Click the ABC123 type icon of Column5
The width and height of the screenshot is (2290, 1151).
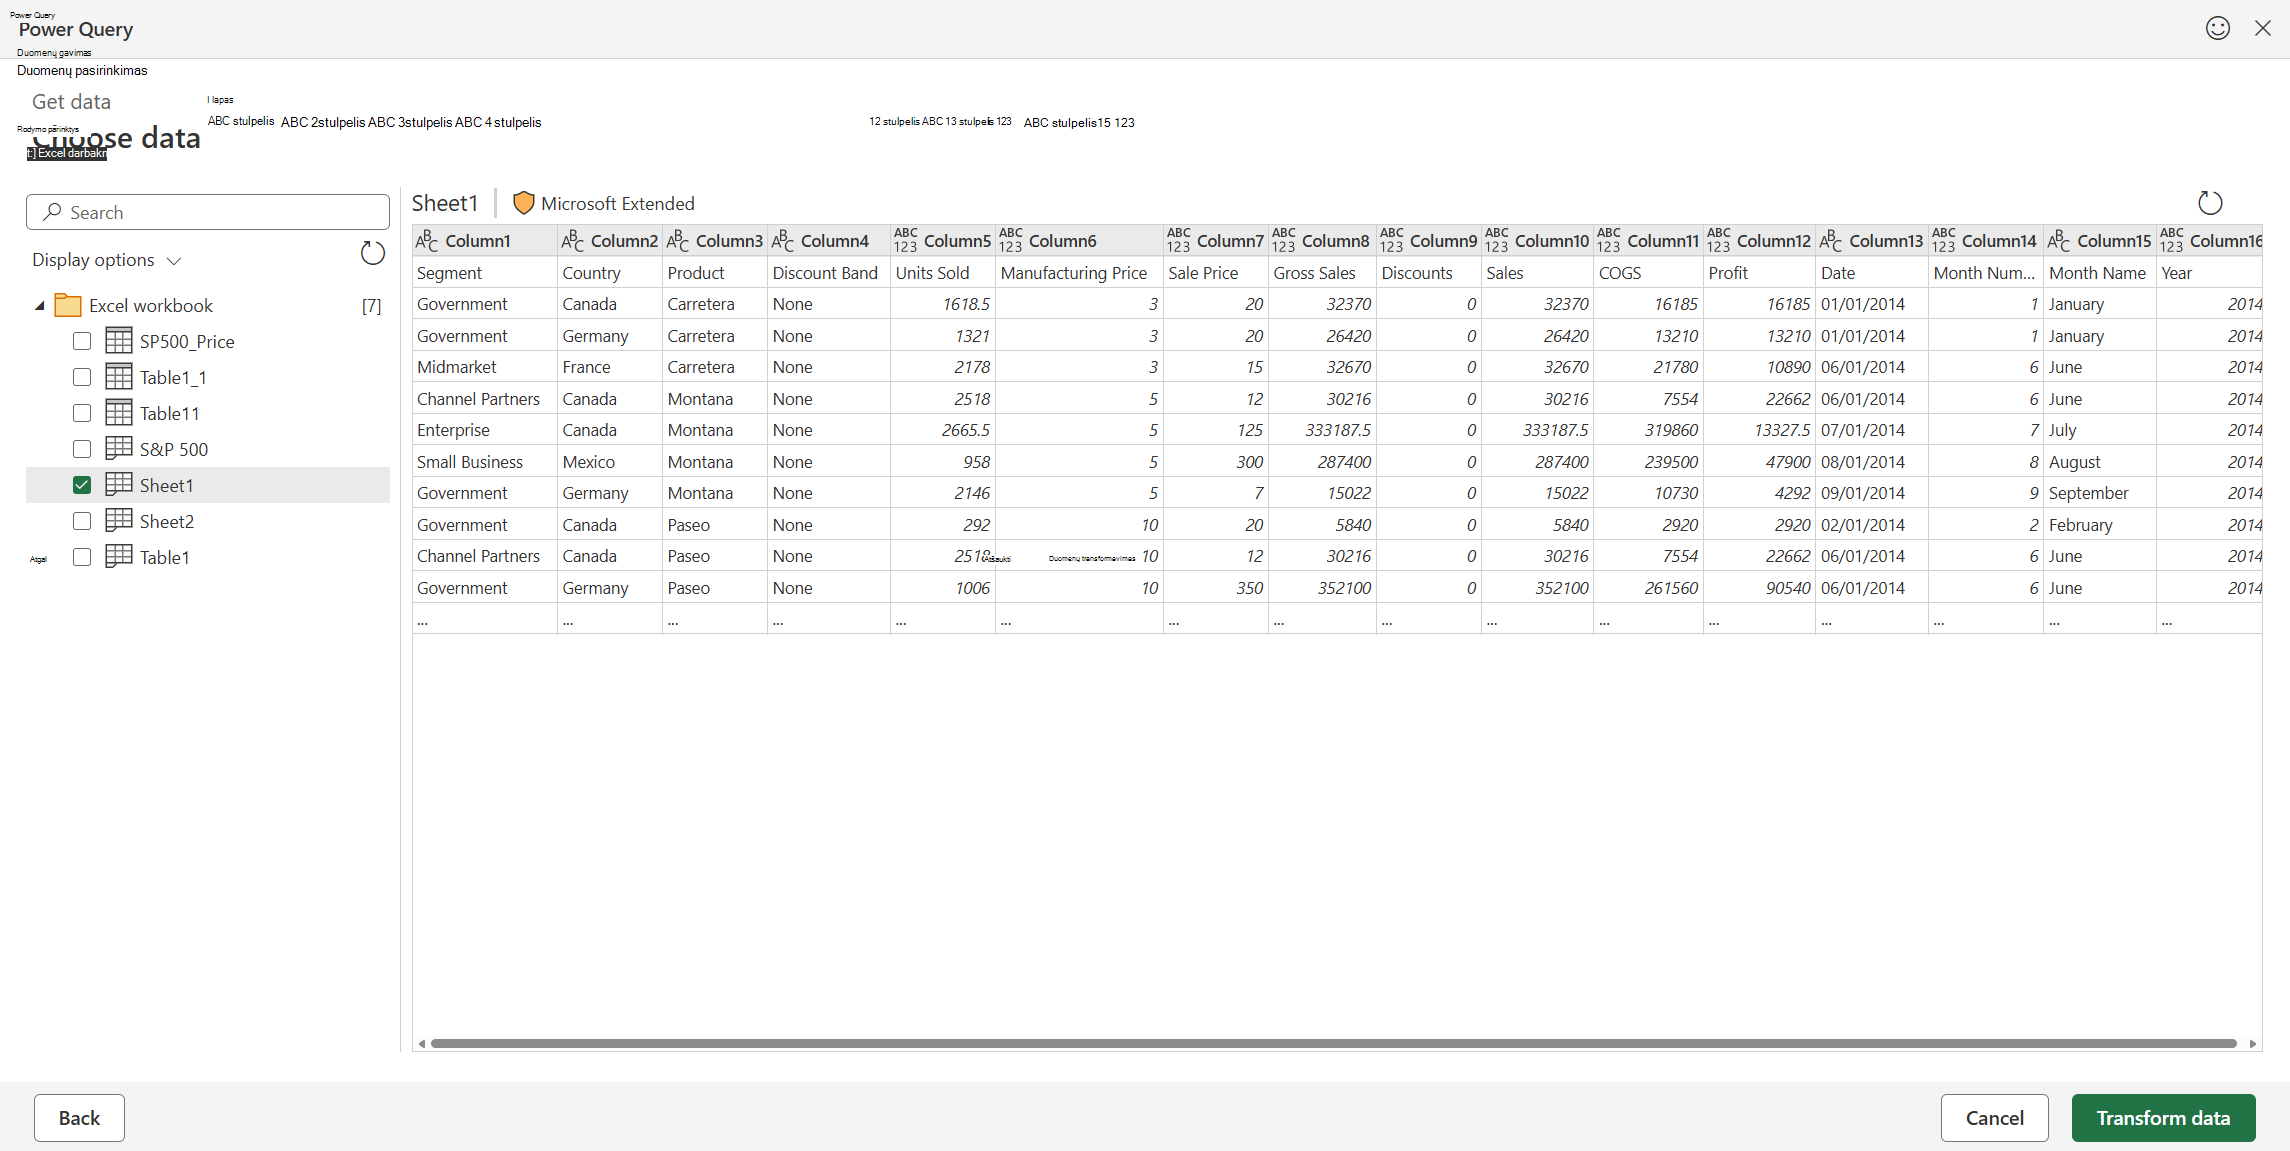pyautogui.click(x=905, y=241)
